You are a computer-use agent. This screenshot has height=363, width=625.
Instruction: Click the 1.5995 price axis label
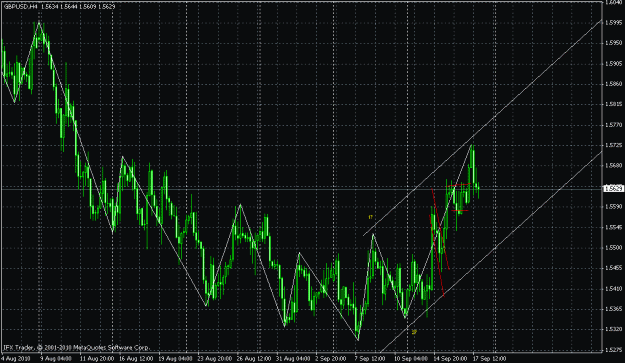click(x=614, y=22)
